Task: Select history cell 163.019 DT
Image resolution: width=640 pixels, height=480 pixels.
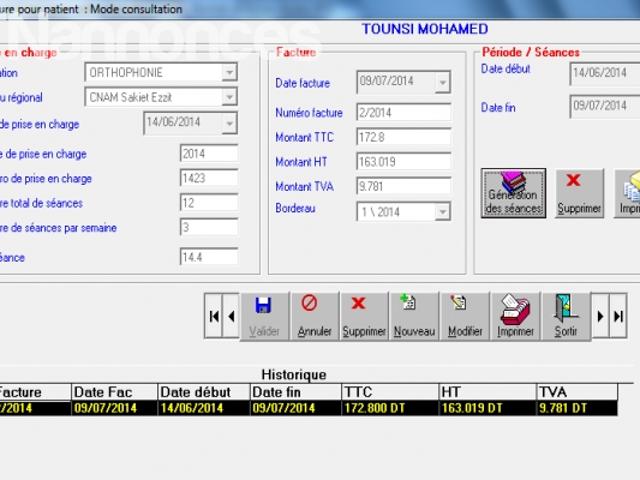Action: click(x=488, y=408)
